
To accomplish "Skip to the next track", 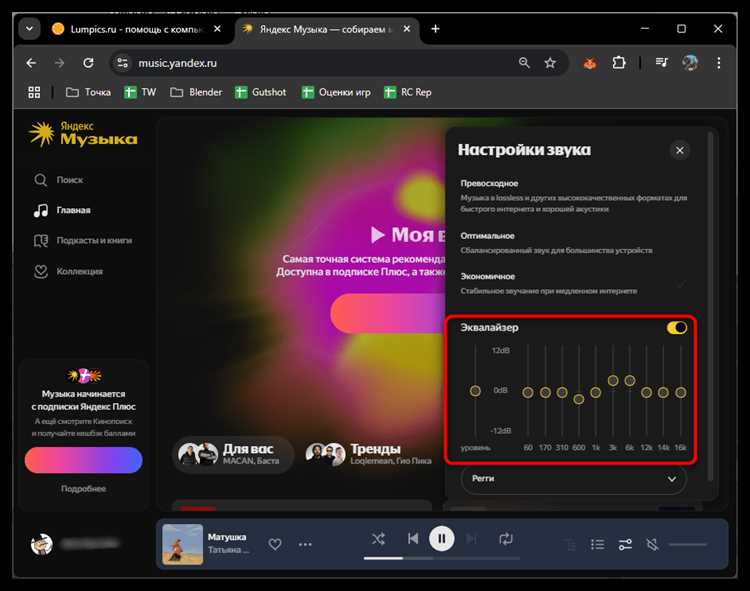I will pyautogui.click(x=471, y=539).
